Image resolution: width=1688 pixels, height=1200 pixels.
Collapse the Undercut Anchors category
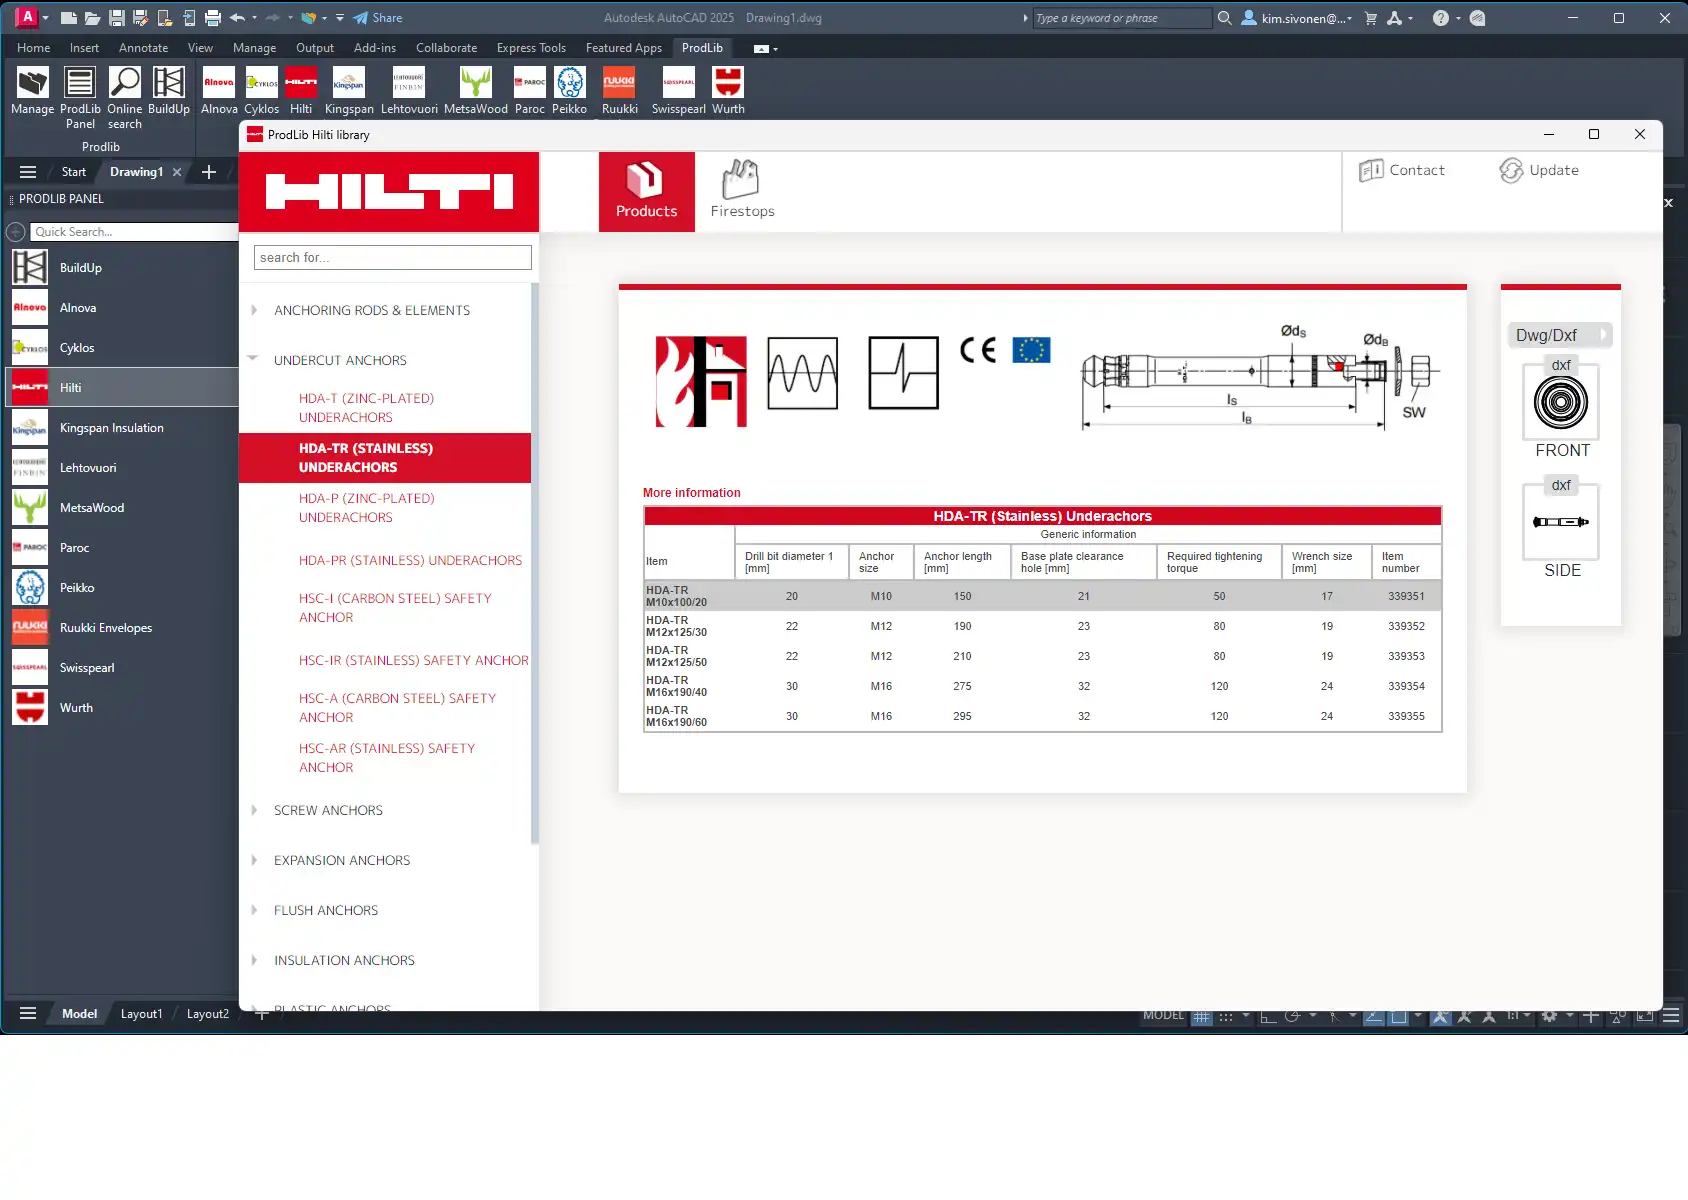340,361
